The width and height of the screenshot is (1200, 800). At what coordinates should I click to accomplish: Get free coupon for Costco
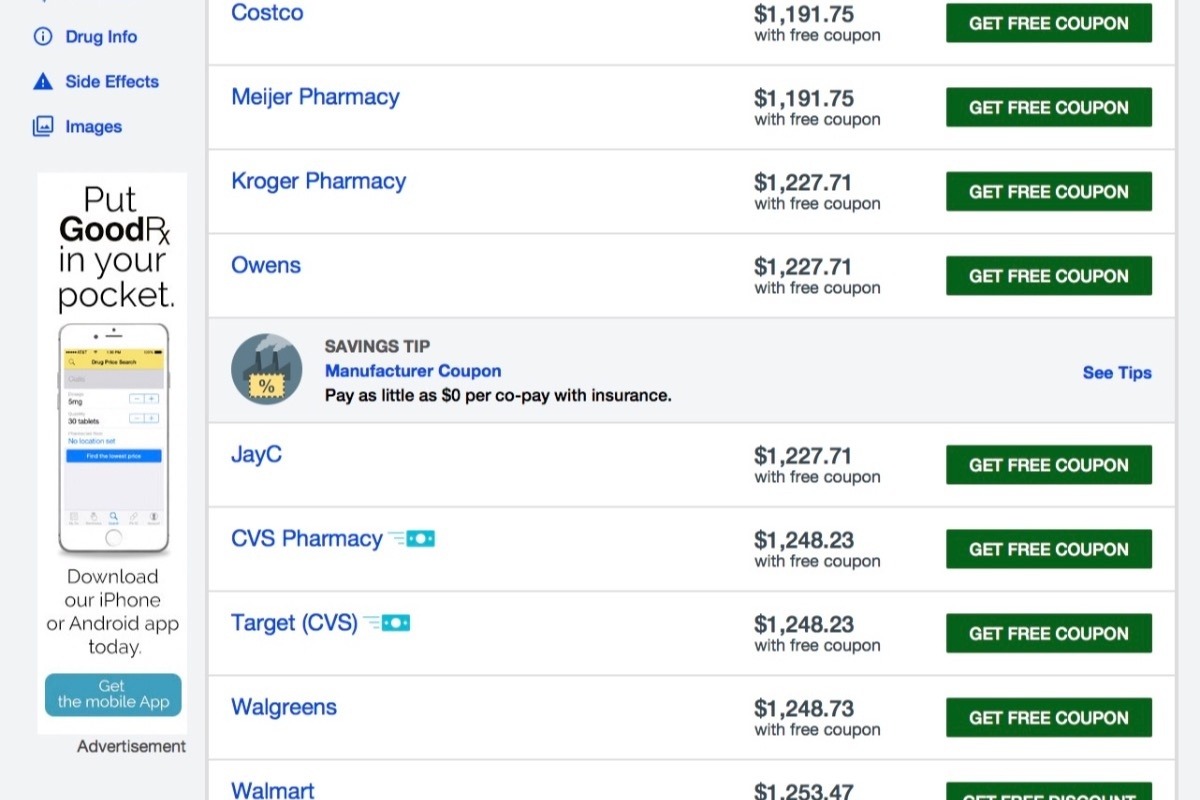pos(1049,23)
